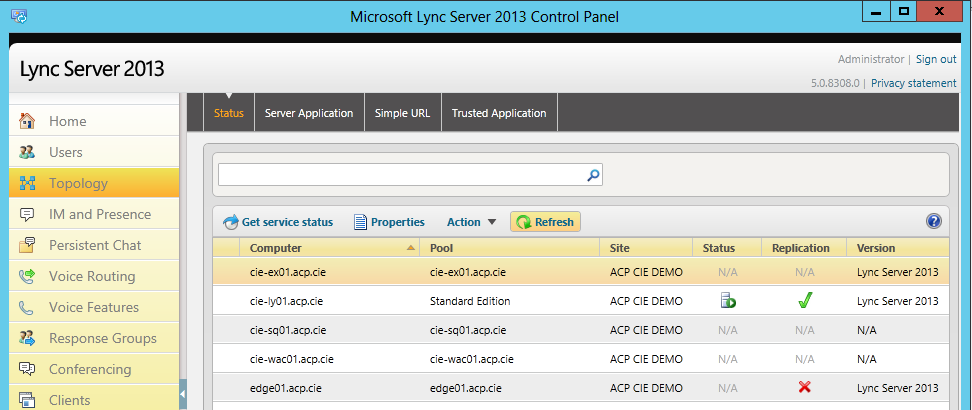972x410 pixels.
Task: Click the edge01.acp.cie pool cell
Action: [x=466, y=388]
